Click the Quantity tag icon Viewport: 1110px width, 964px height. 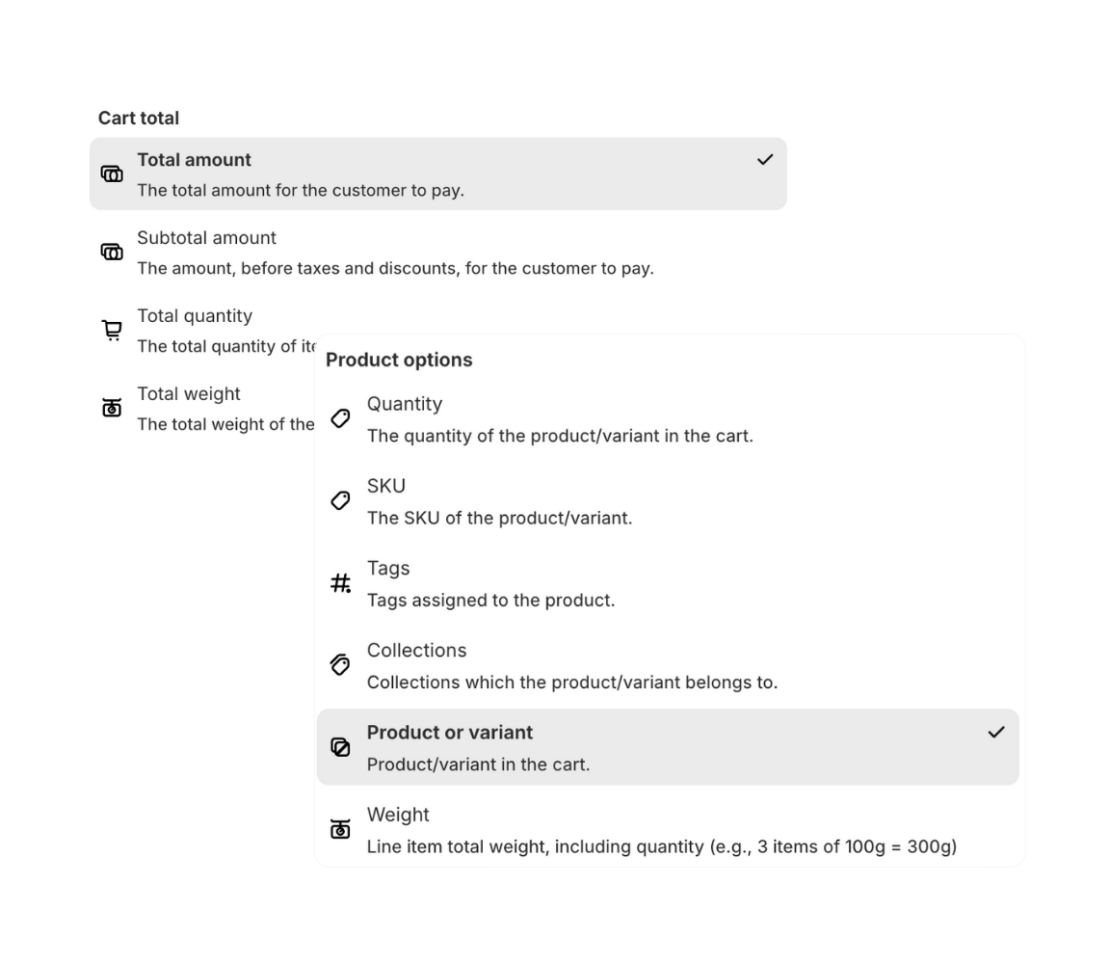click(x=341, y=416)
